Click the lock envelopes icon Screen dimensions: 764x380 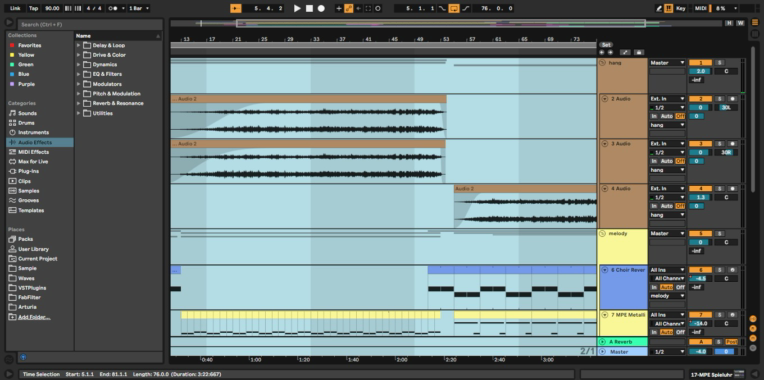638,52
